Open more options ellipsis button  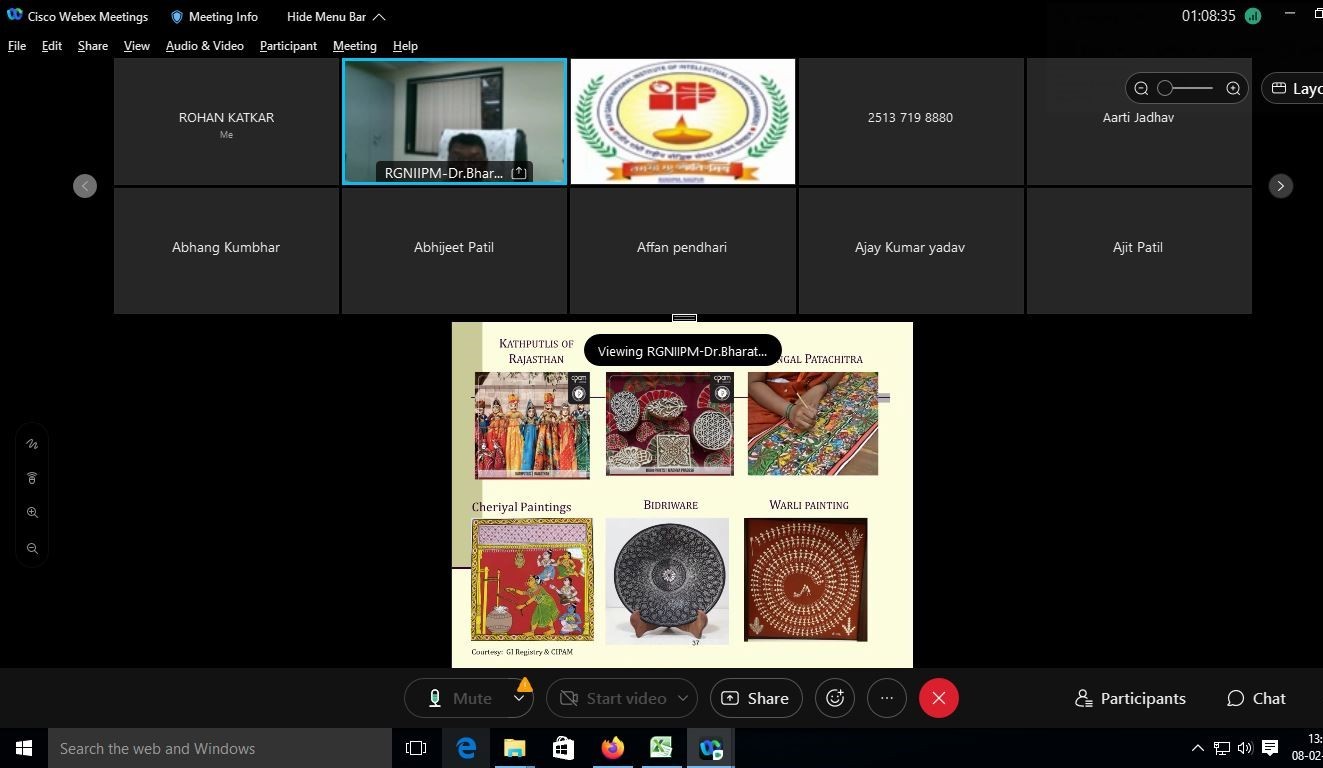pos(887,698)
